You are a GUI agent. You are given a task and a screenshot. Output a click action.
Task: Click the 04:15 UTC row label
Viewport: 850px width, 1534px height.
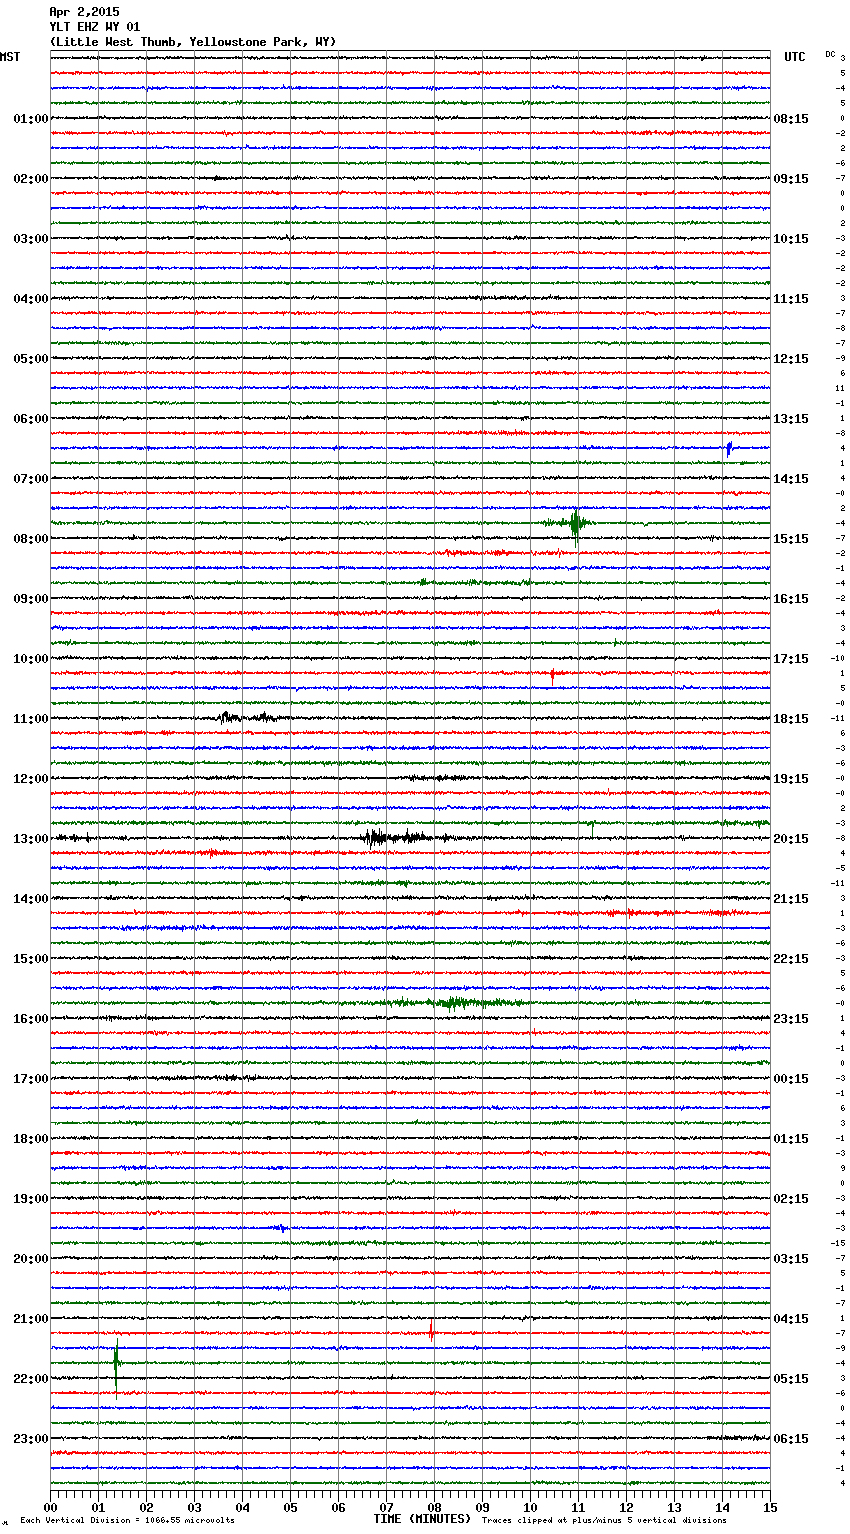pyautogui.click(x=791, y=1319)
